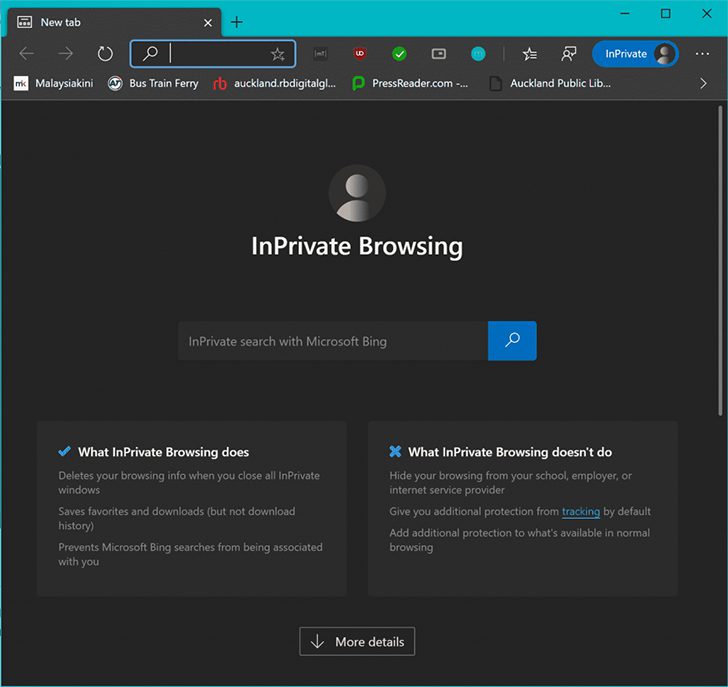Click the star to favorite this page
The width and height of the screenshot is (728, 687).
pos(278,54)
